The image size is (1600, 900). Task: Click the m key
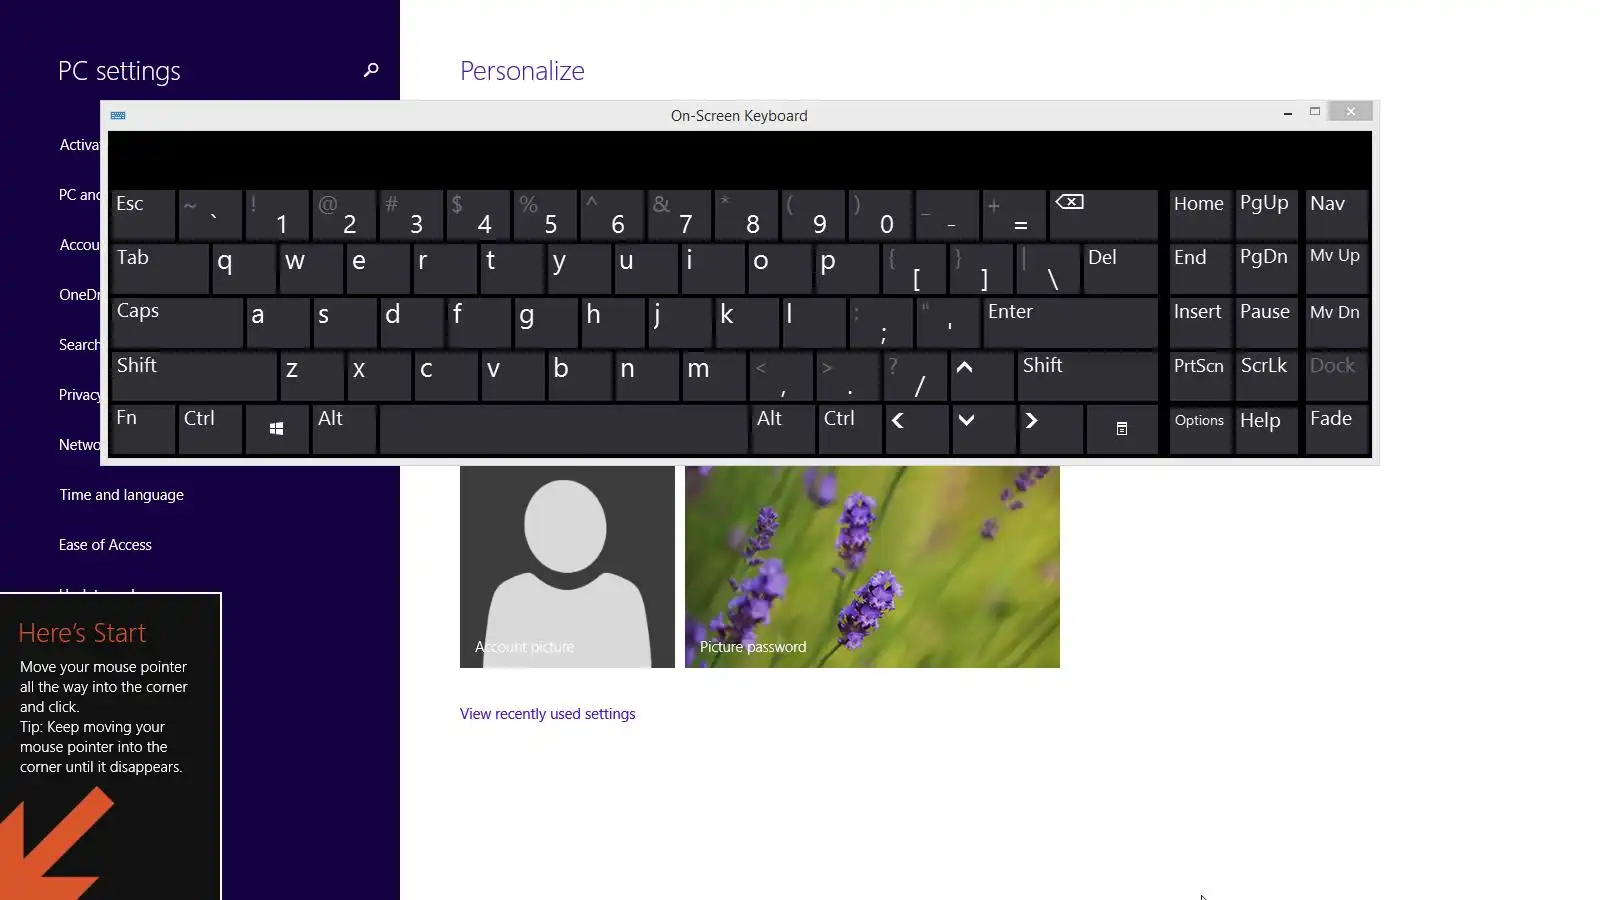[x=714, y=376]
